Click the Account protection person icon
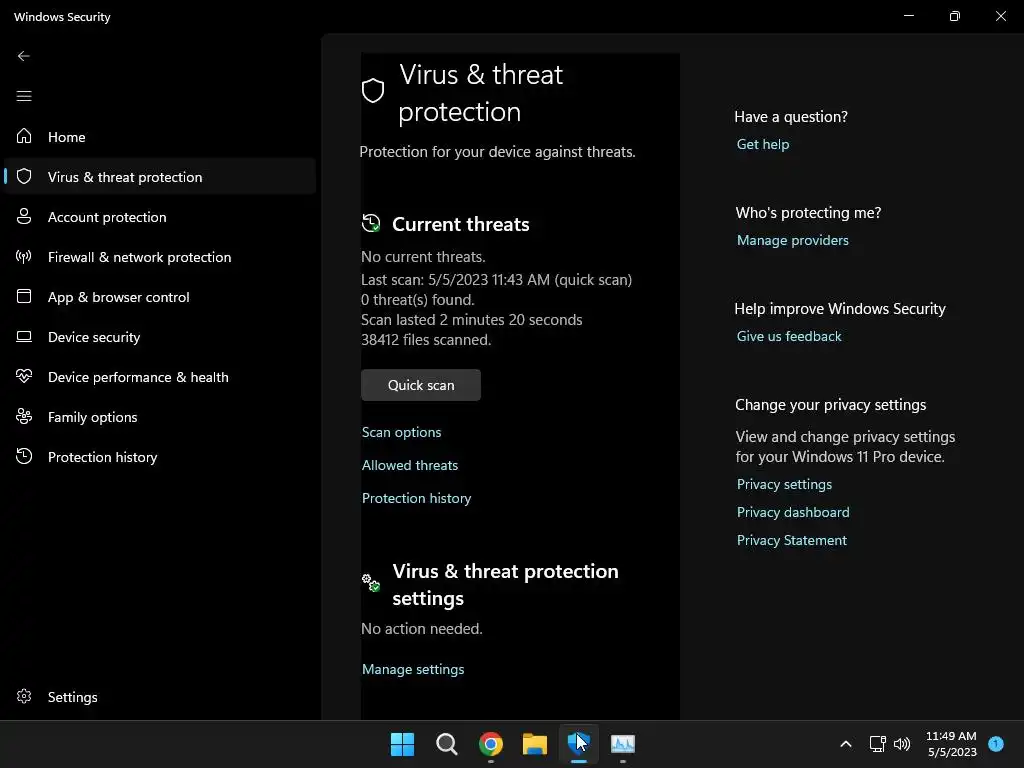Image resolution: width=1024 pixels, height=768 pixels. 24,216
